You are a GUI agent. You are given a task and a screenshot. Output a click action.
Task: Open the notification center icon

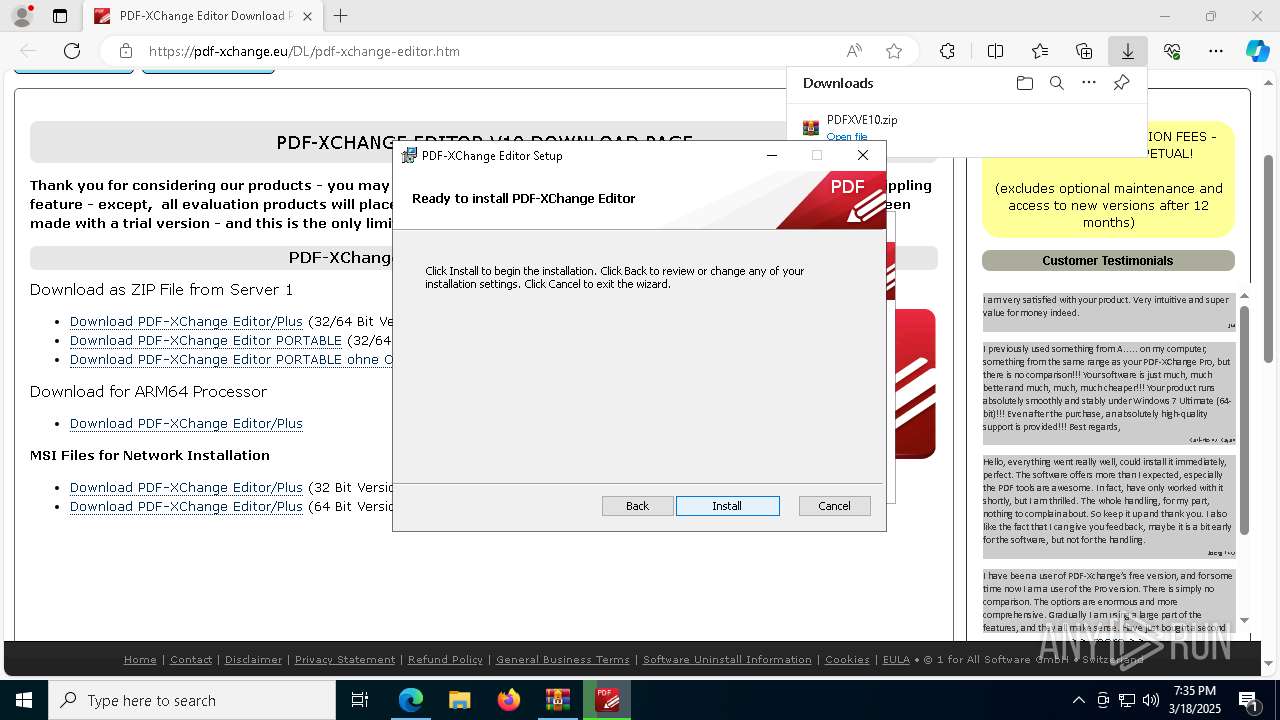click(x=1248, y=700)
